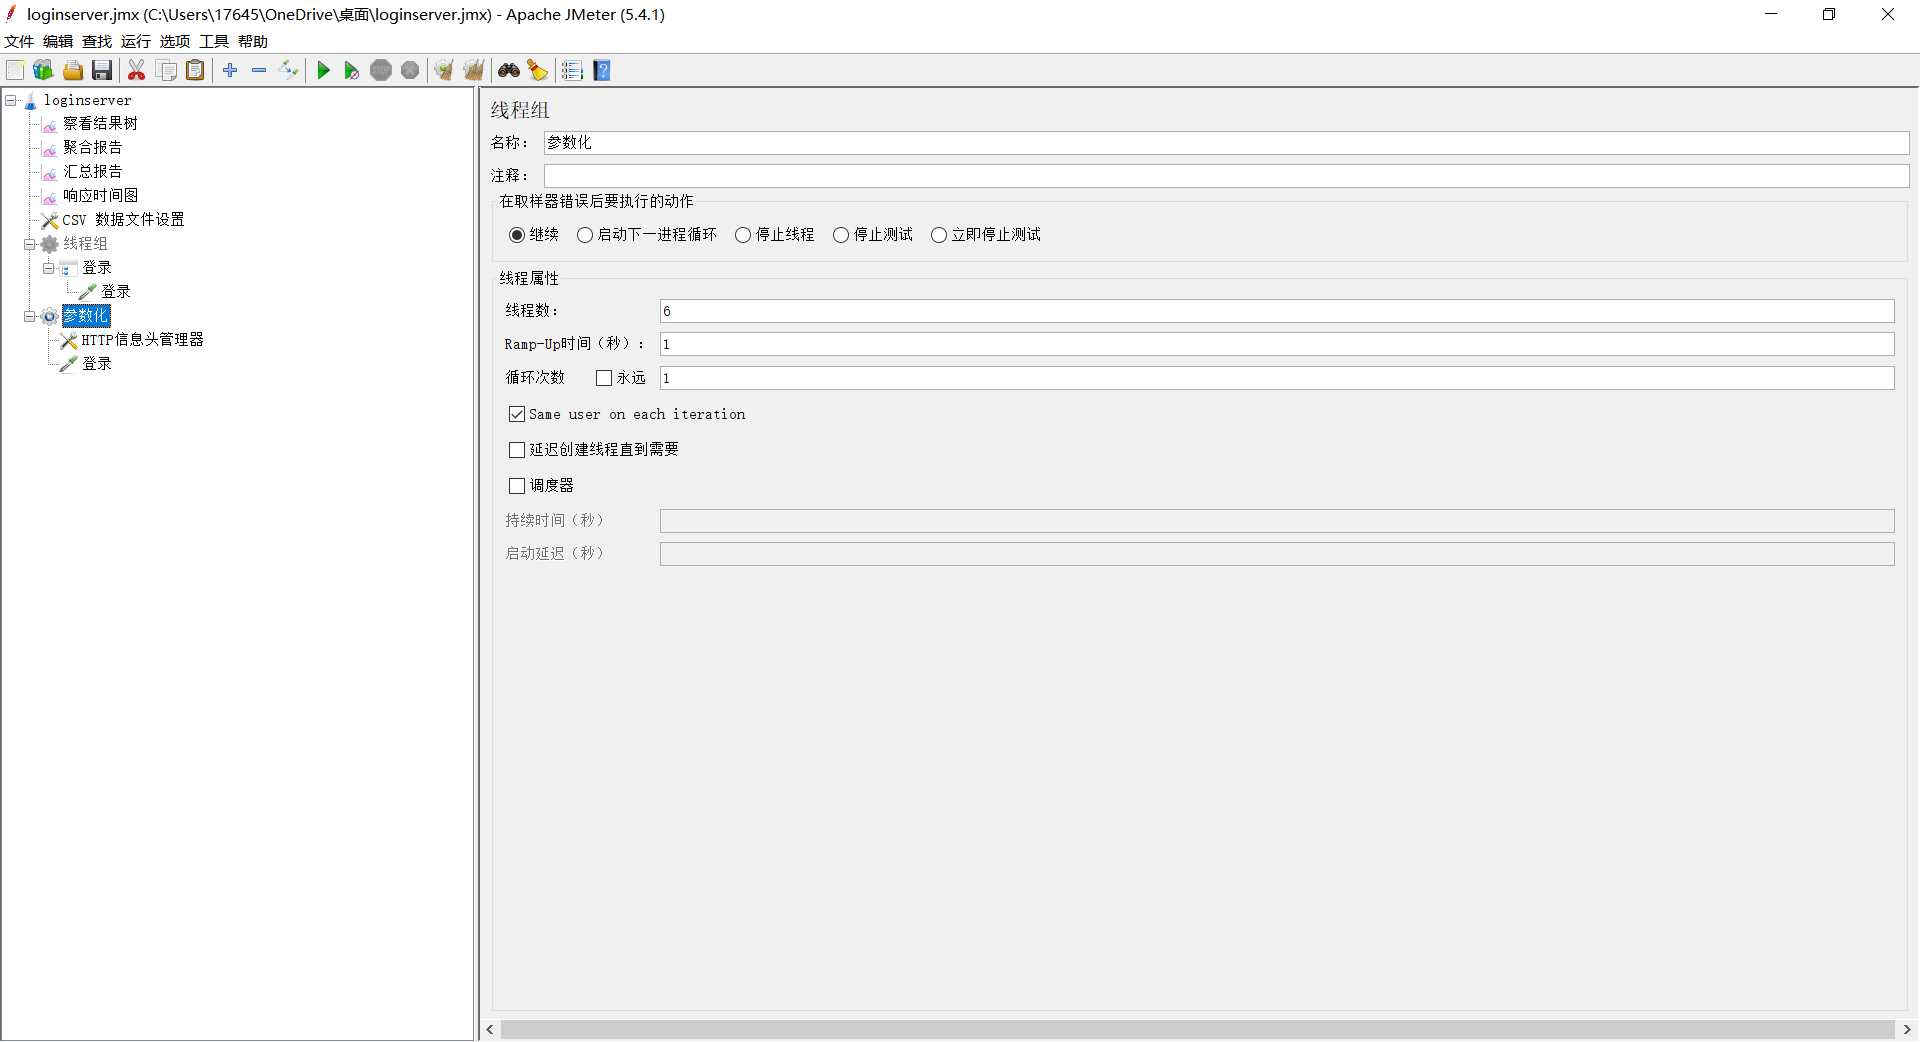Select the 登录 sampler under 参数化
1920x1042 pixels.
tap(96, 363)
